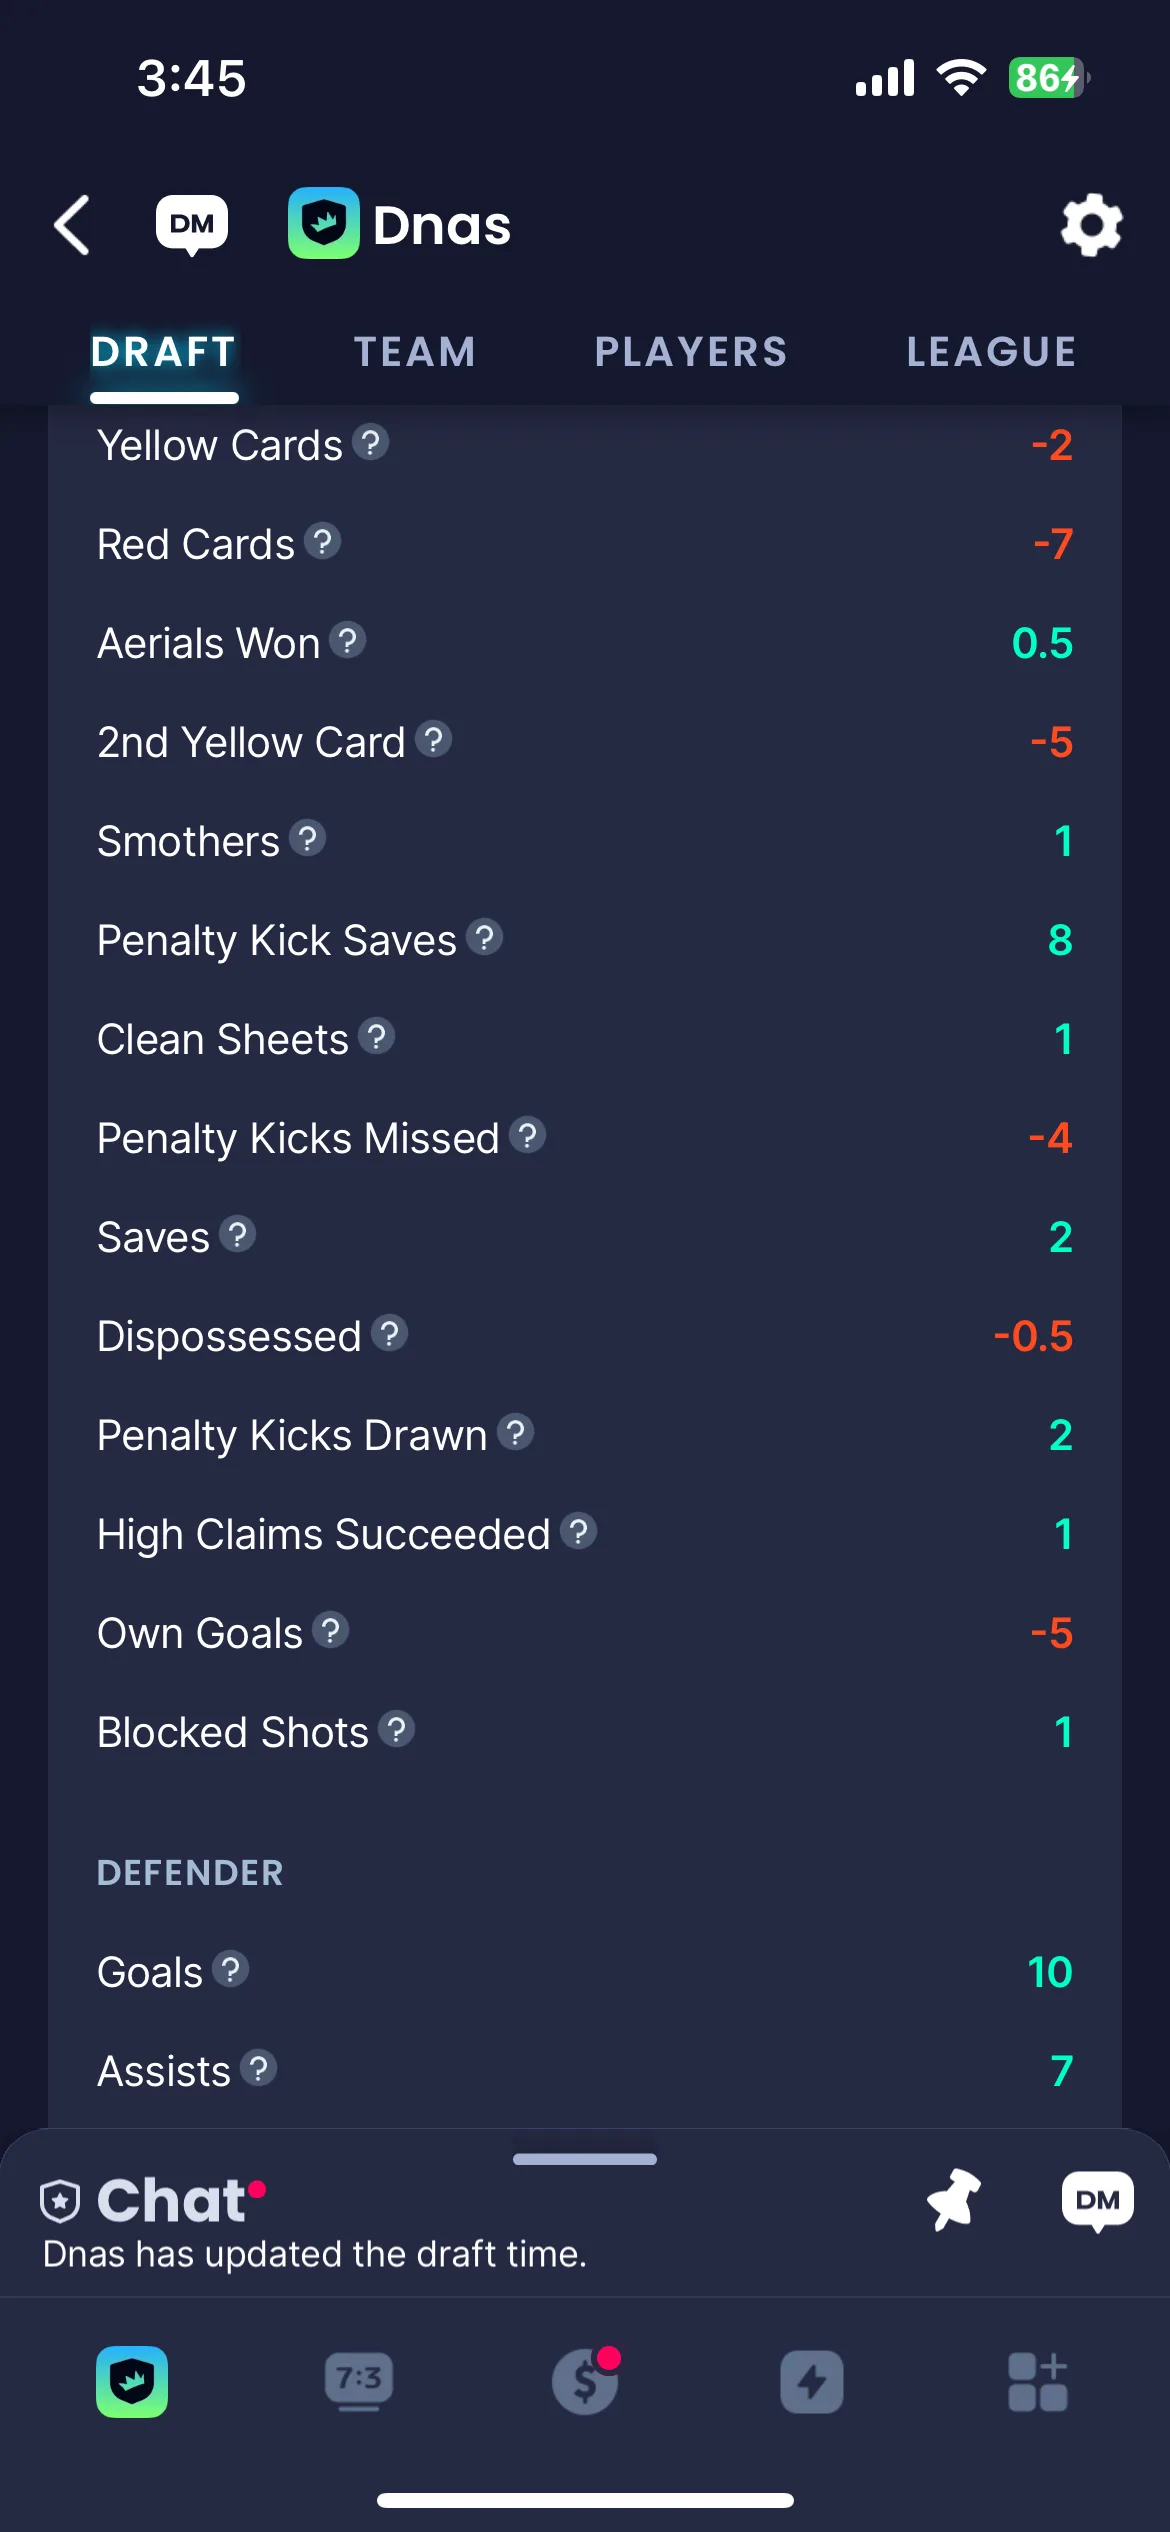
Task: Show info for Penalty Kick Saves
Action: (x=484, y=938)
